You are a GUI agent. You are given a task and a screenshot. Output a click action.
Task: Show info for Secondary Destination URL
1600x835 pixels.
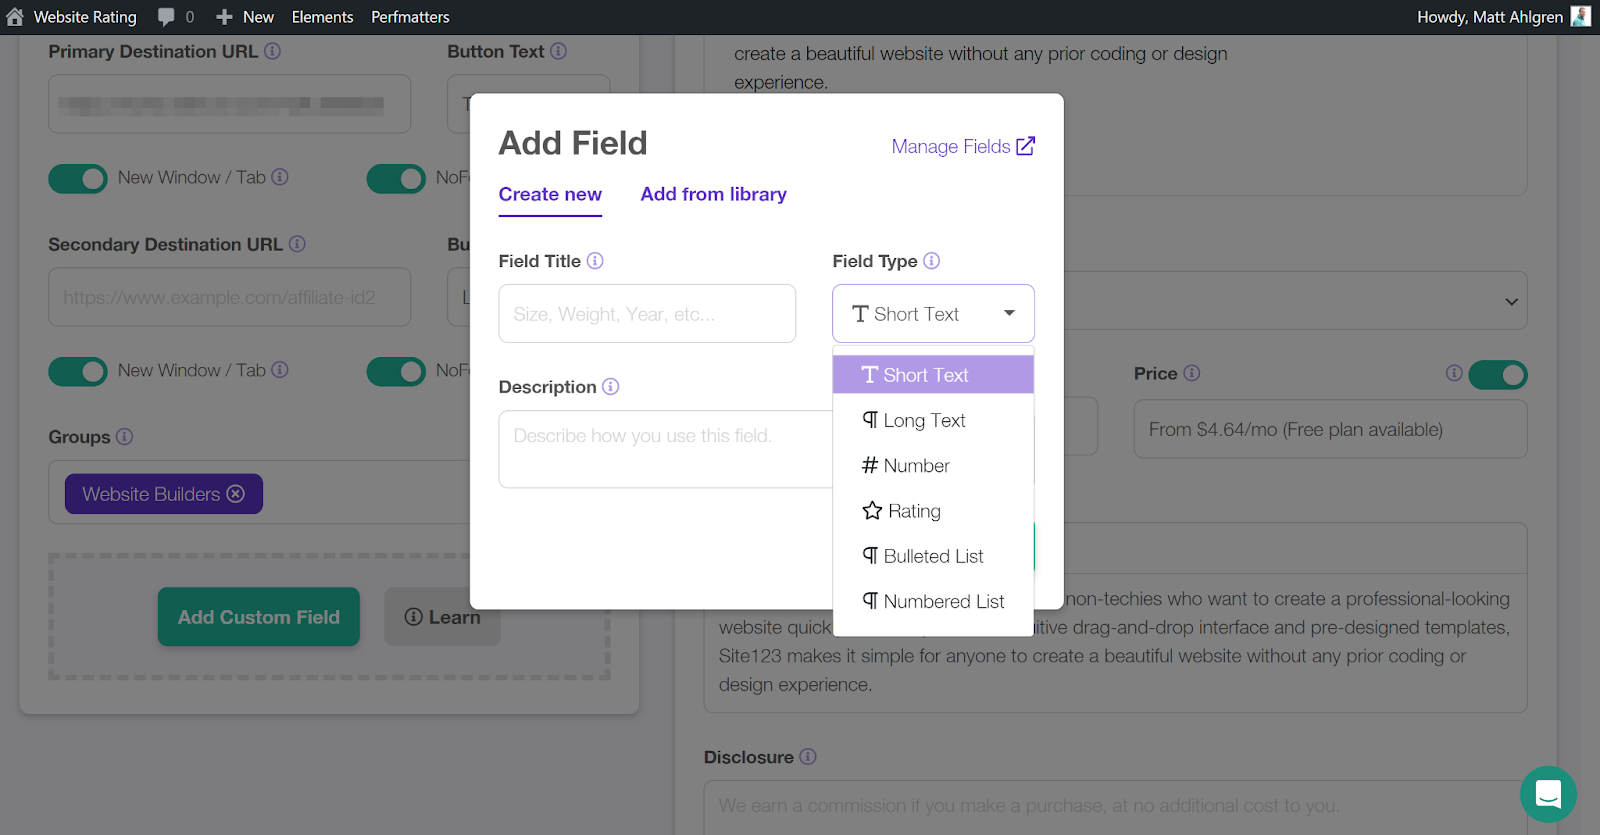click(297, 244)
